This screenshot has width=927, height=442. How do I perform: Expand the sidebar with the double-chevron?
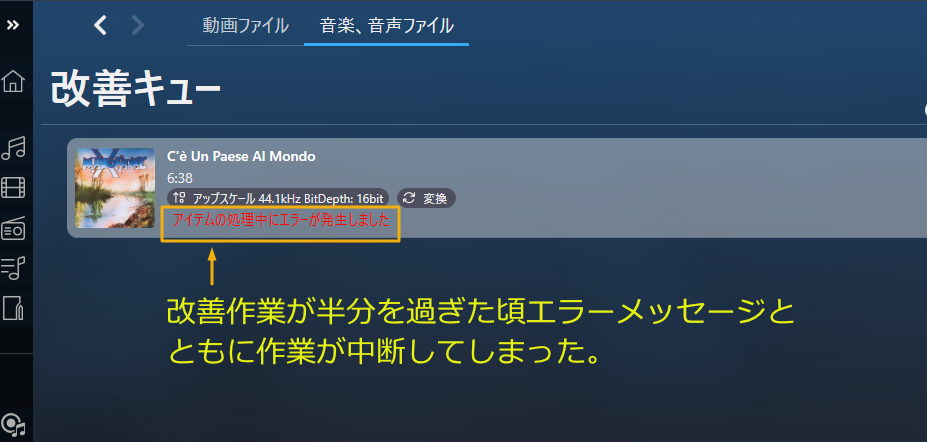point(13,25)
